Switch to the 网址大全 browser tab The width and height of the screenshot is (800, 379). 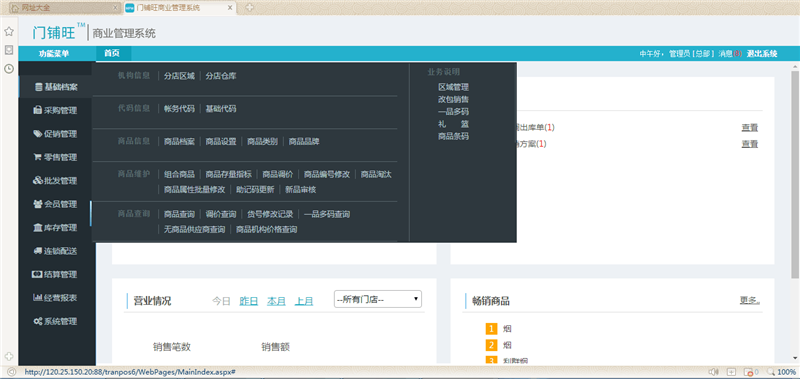(65, 8)
